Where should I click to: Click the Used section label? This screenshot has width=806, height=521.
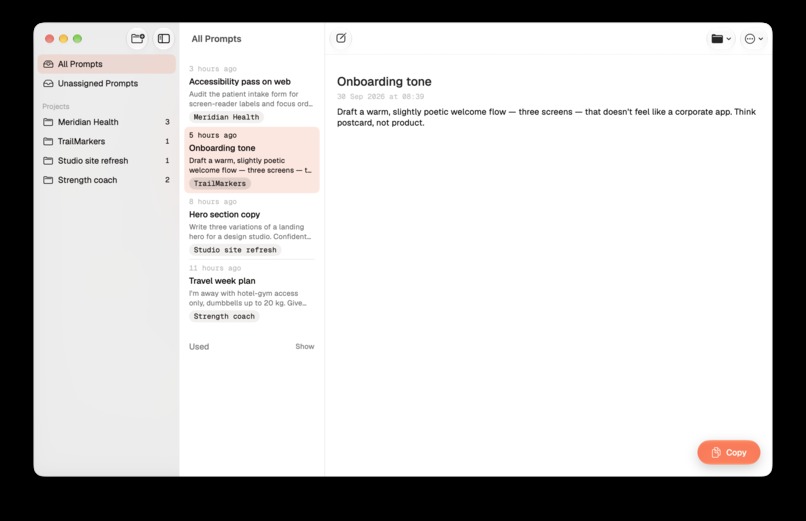(x=199, y=347)
